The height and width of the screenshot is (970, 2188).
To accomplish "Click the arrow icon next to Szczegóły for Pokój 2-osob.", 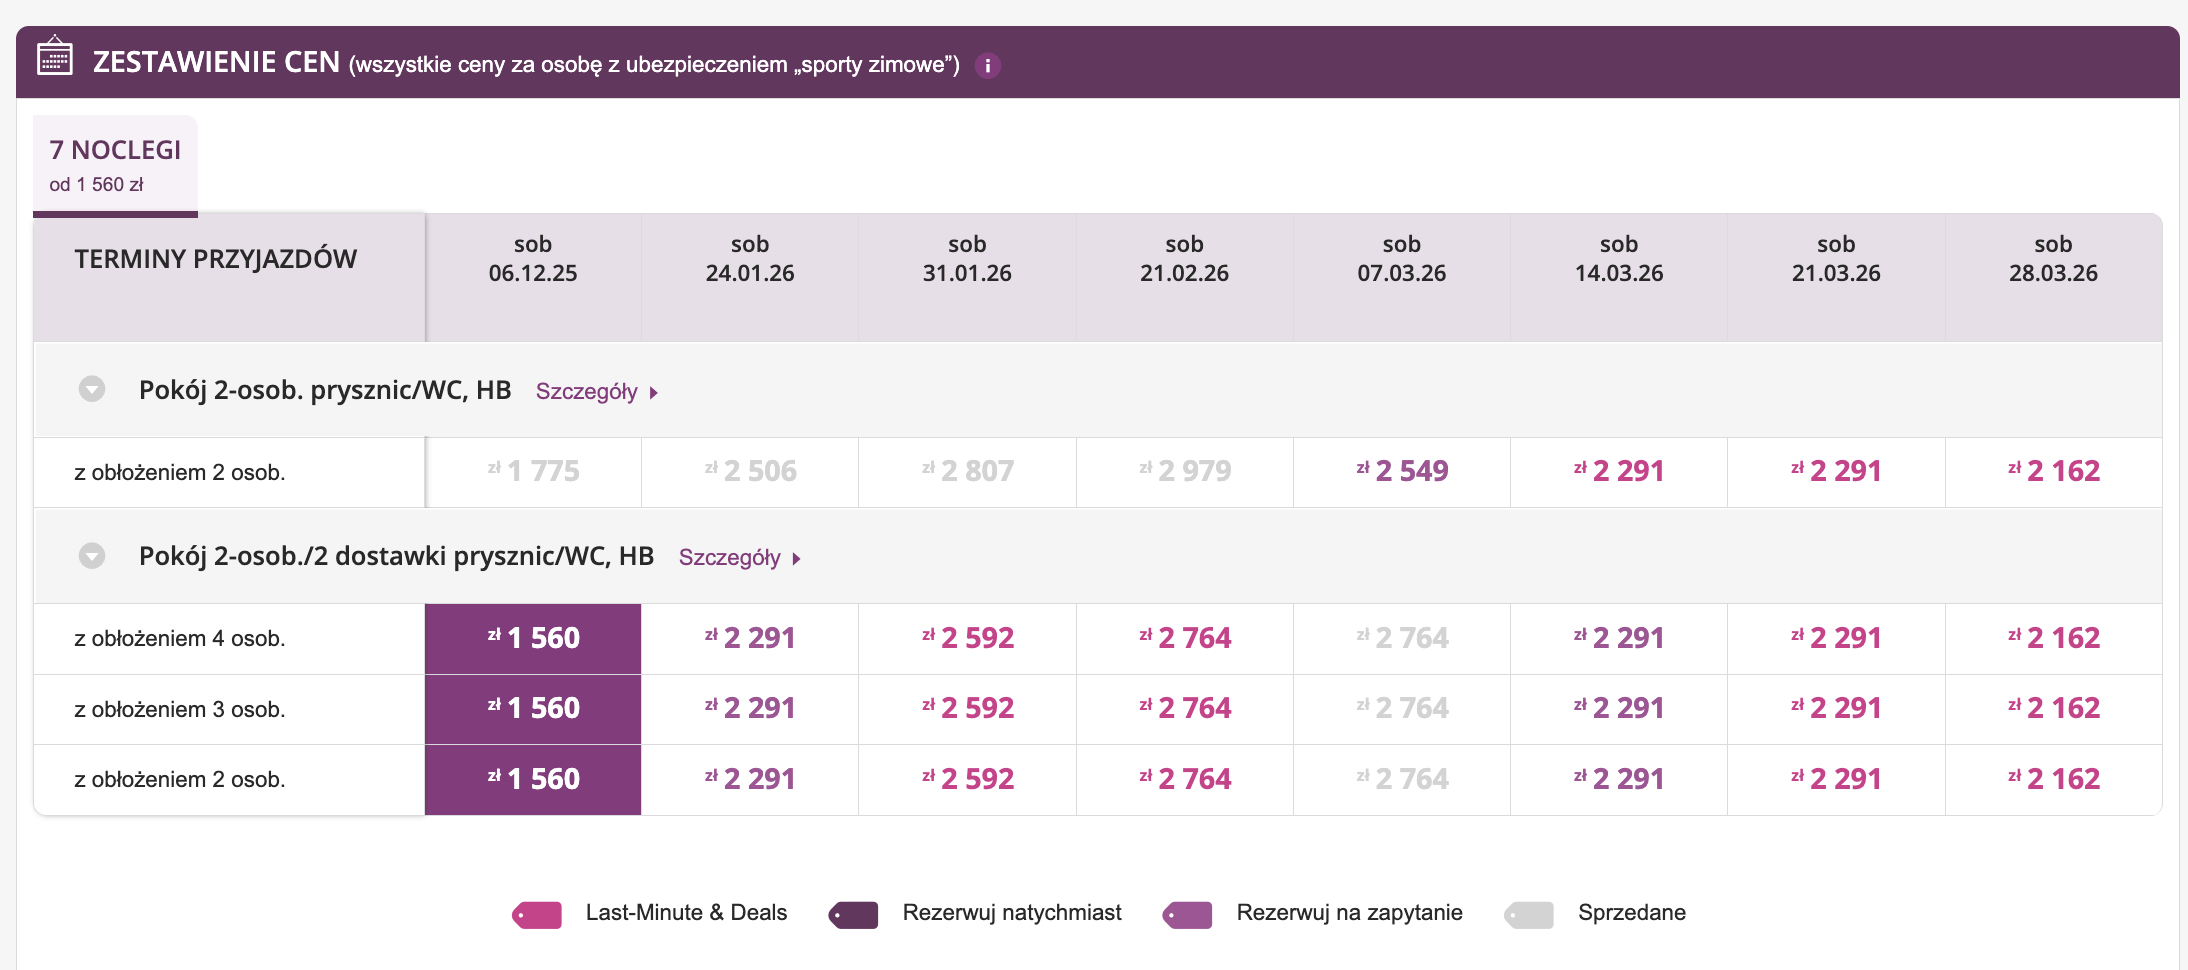I will (653, 392).
